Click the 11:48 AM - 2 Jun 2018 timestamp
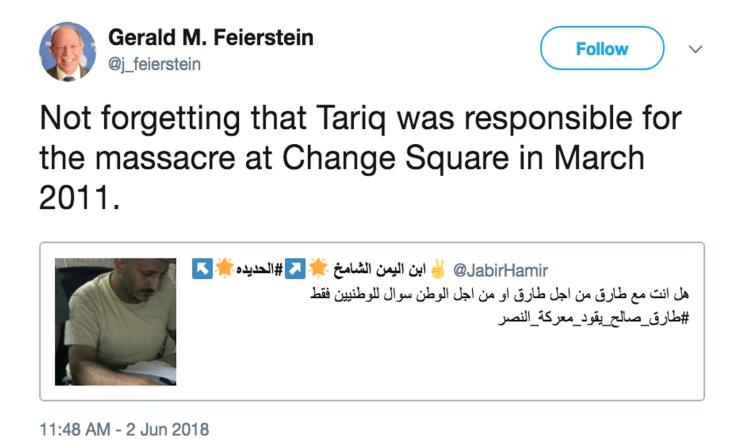747x441 pixels. (x=125, y=429)
